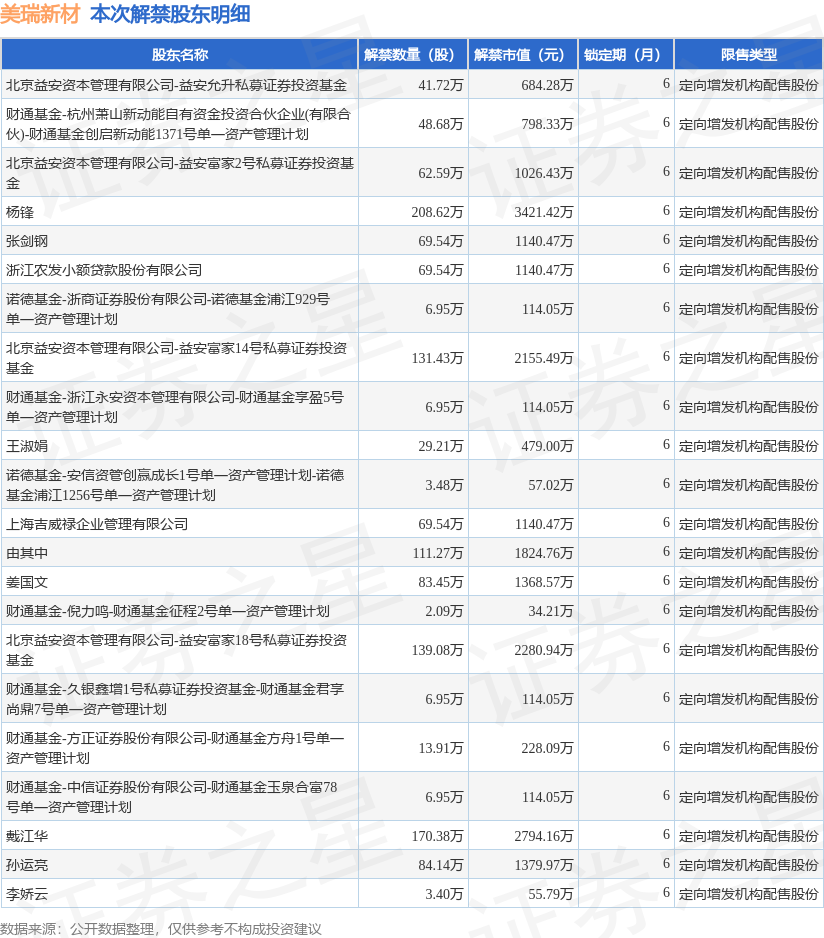The width and height of the screenshot is (824, 938).
Task: Click shareholder name 李娇云
Action: (26, 894)
